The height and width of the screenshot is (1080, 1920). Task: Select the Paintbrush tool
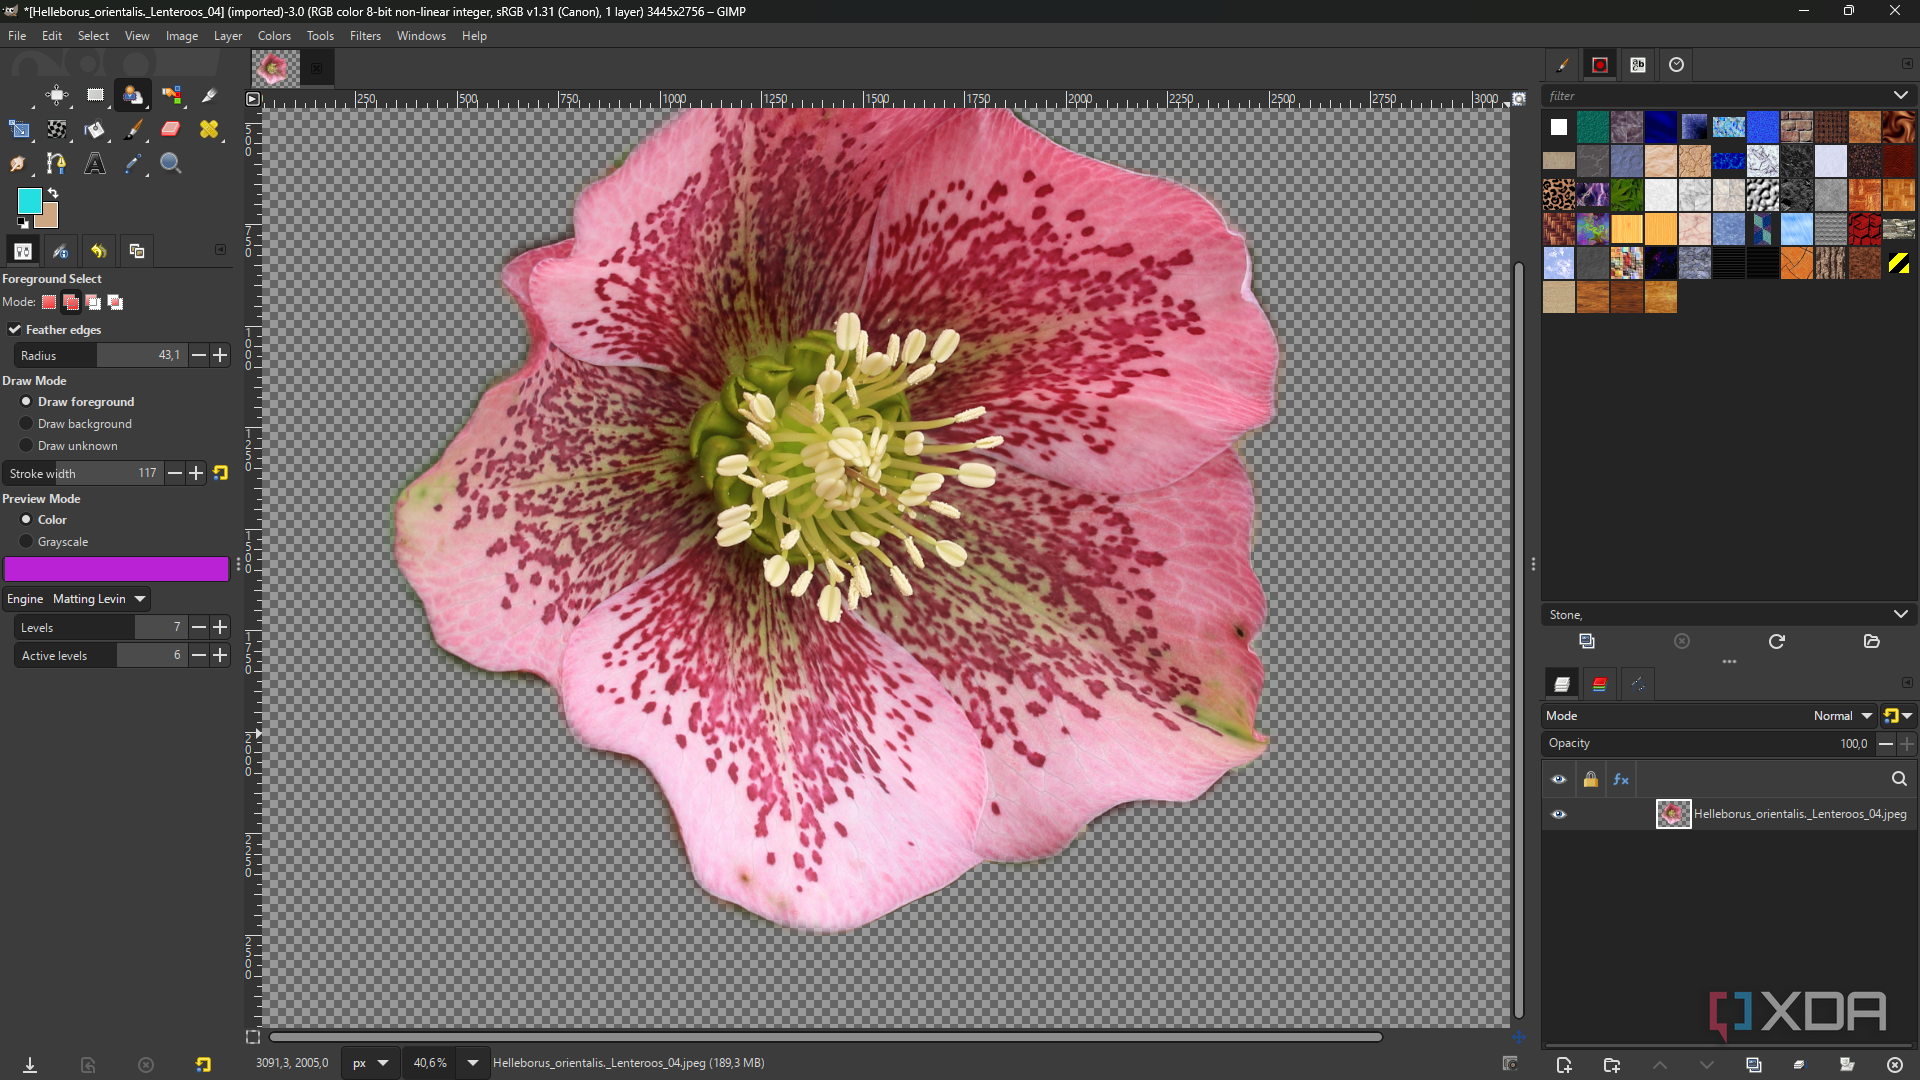tap(133, 130)
